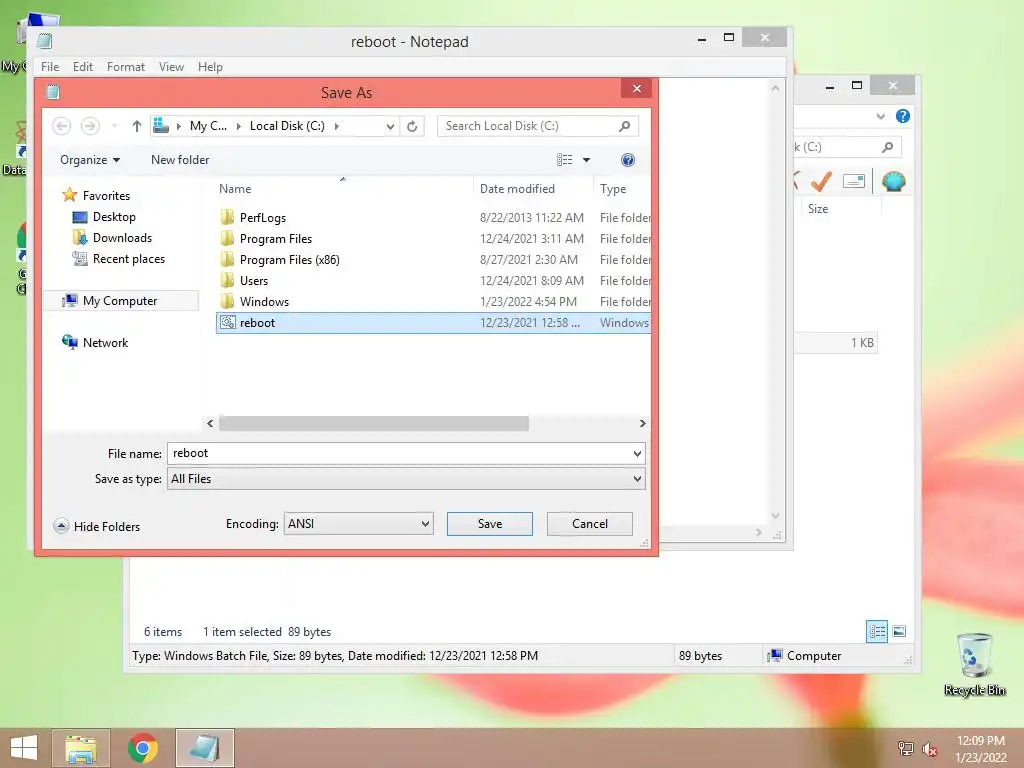The width and height of the screenshot is (1024, 768).
Task: Open the Notepad Help menu
Action: (x=210, y=67)
